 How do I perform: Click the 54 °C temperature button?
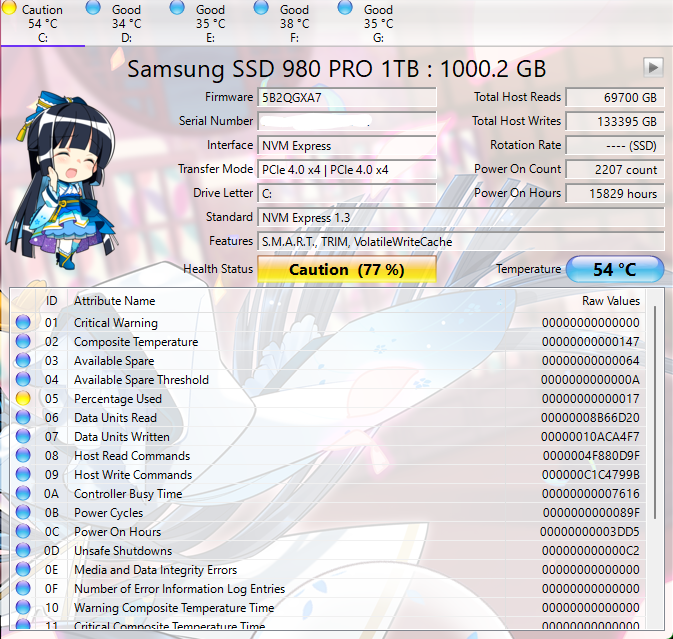pyautogui.click(x=615, y=270)
